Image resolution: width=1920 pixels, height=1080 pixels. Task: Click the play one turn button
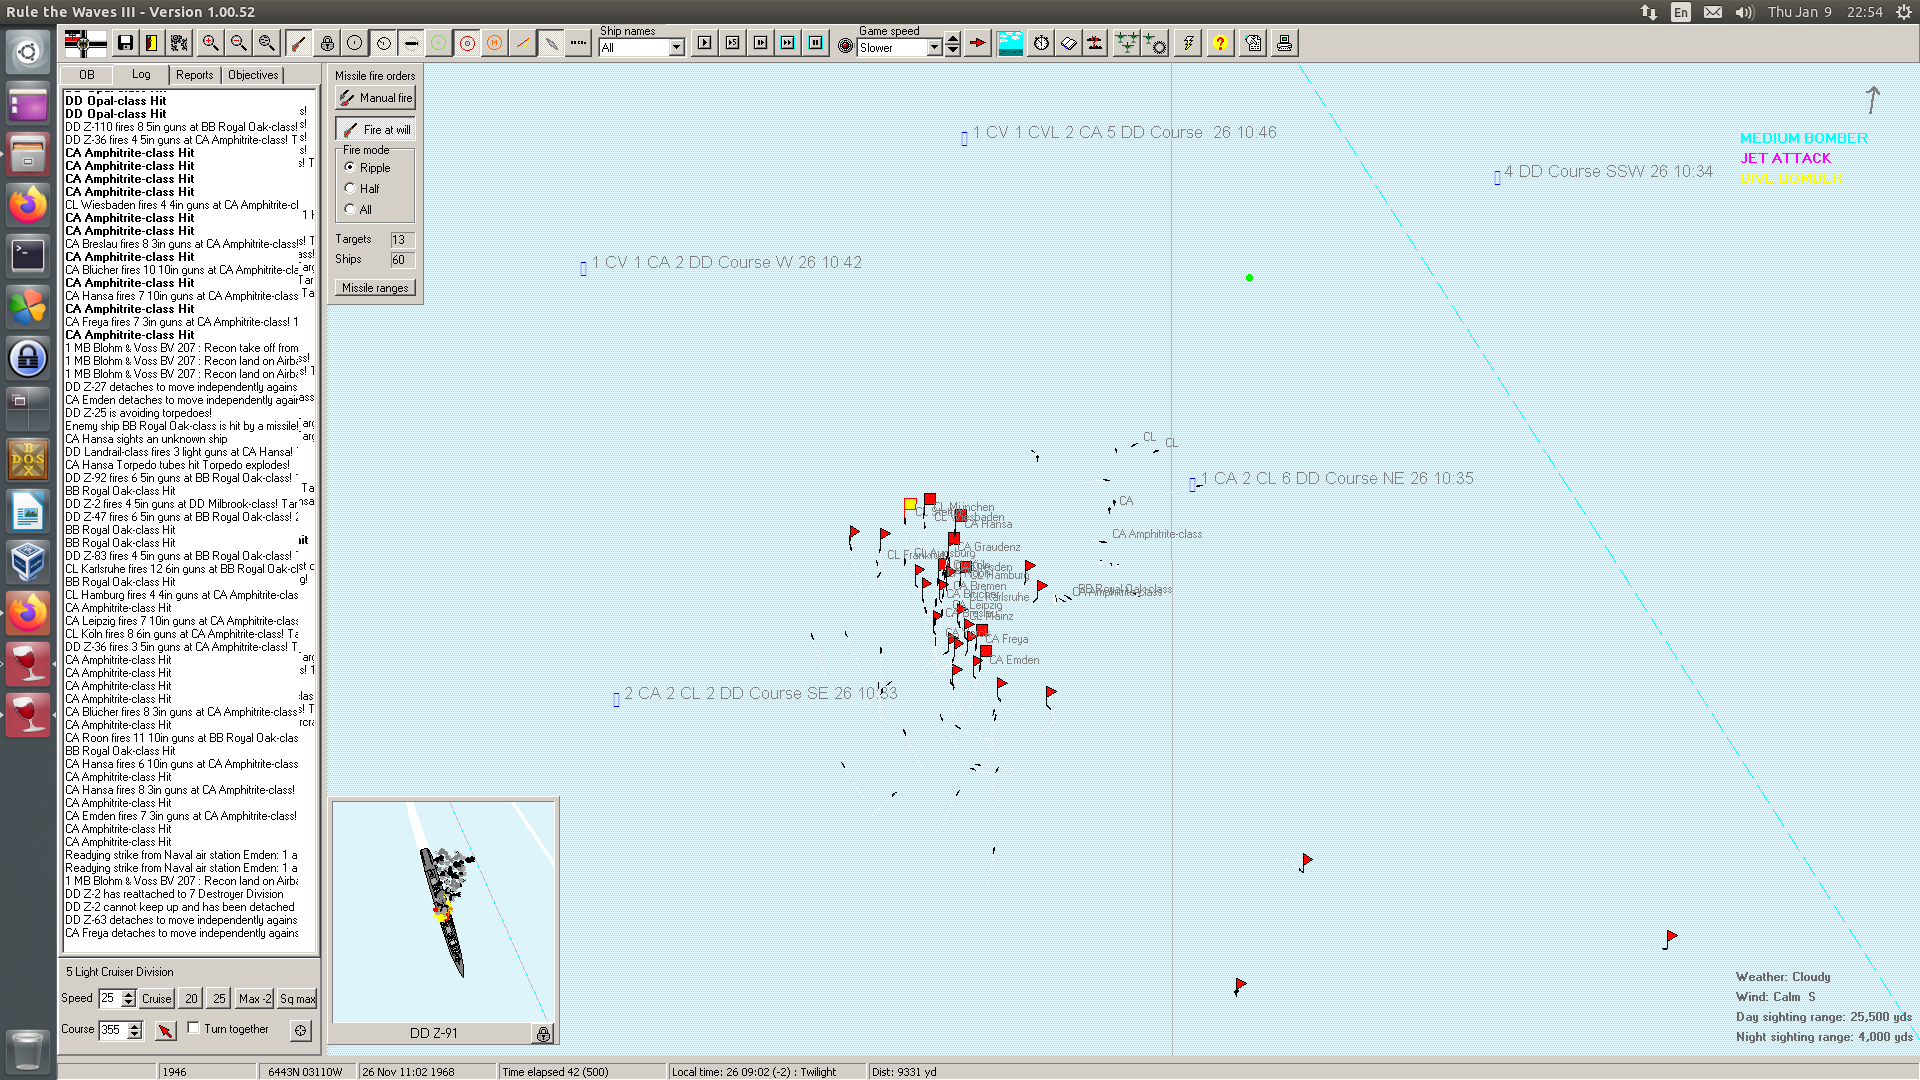[x=705, y=43]
